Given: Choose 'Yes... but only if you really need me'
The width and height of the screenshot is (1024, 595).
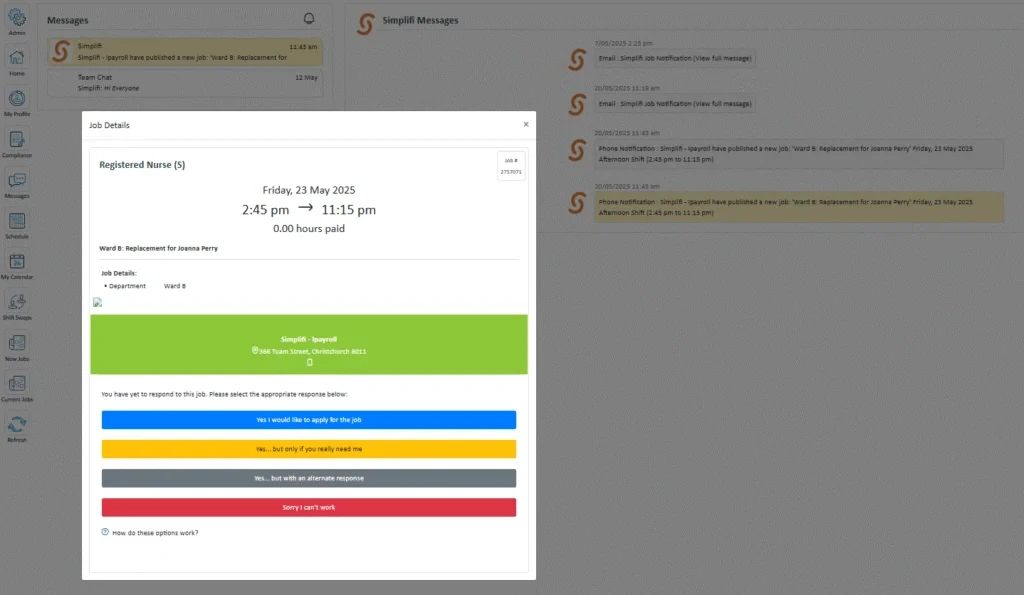Looking at the screenshot, I should (x=309, y=449).
